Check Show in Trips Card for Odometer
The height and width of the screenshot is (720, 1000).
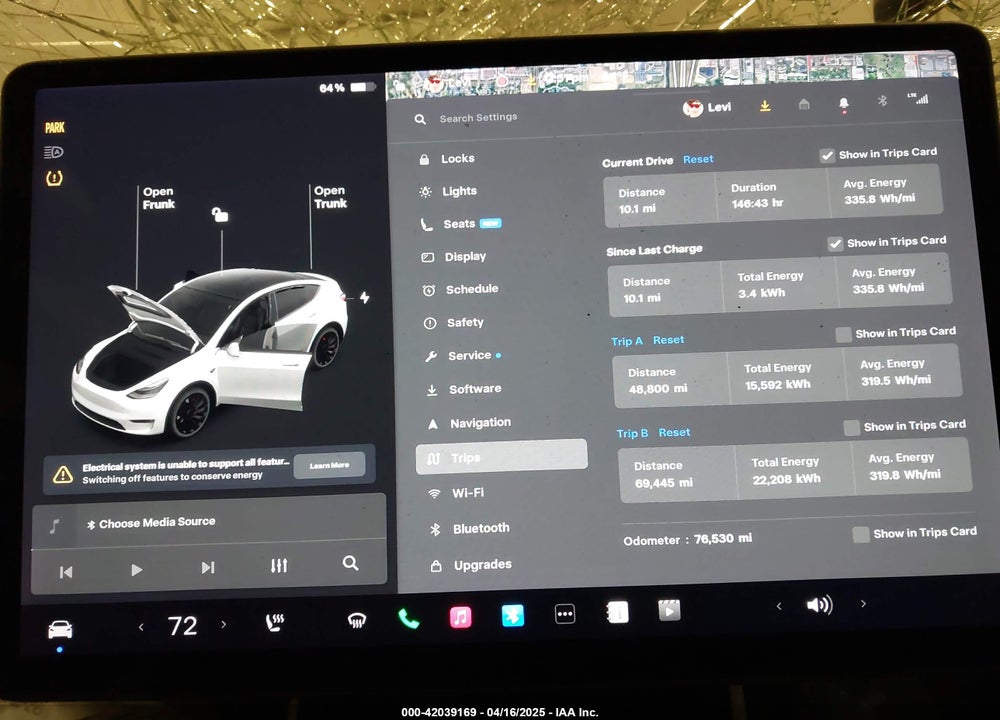pos(860,534)
